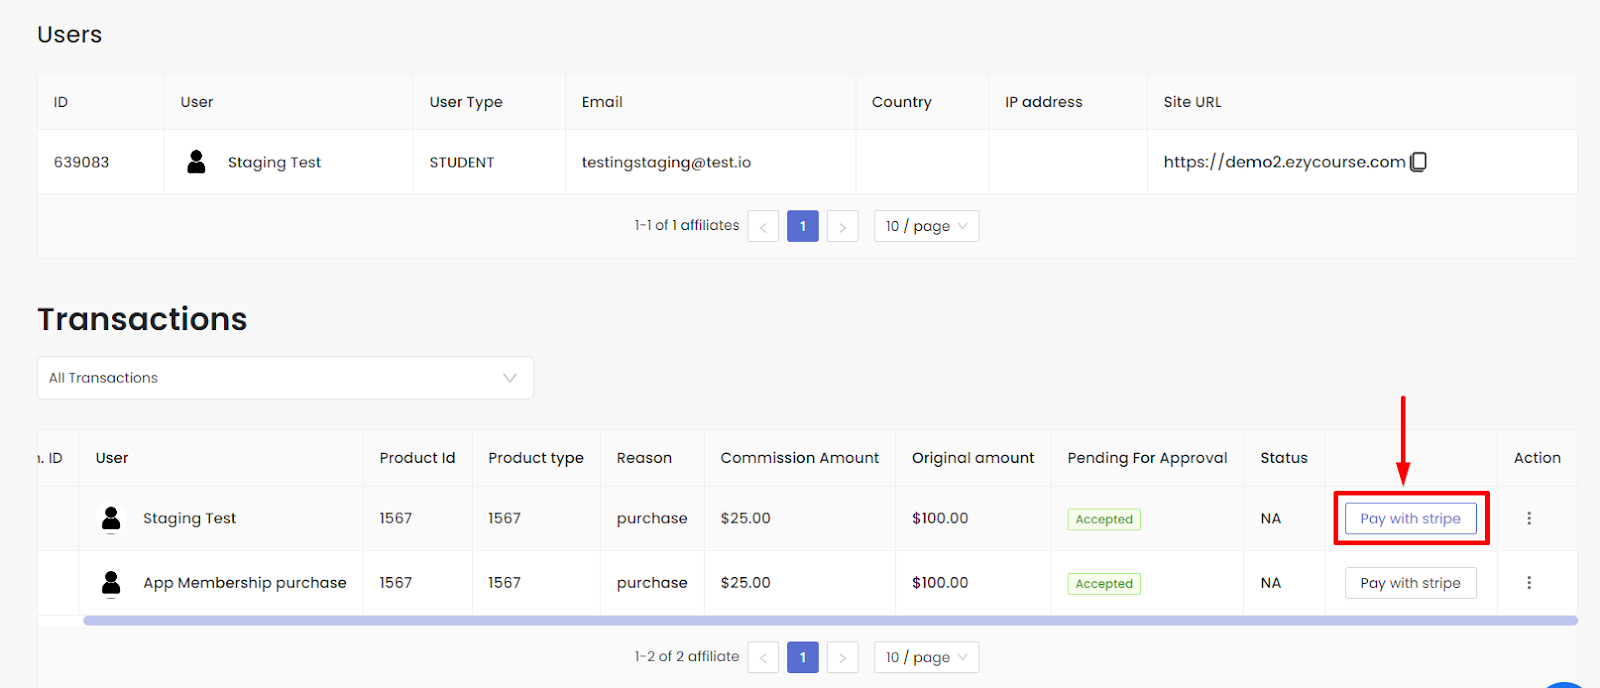This screenshot has width=1600, height=688.
Task: Click $25.00 commission in App Membership purchase row
Action: 746,583
